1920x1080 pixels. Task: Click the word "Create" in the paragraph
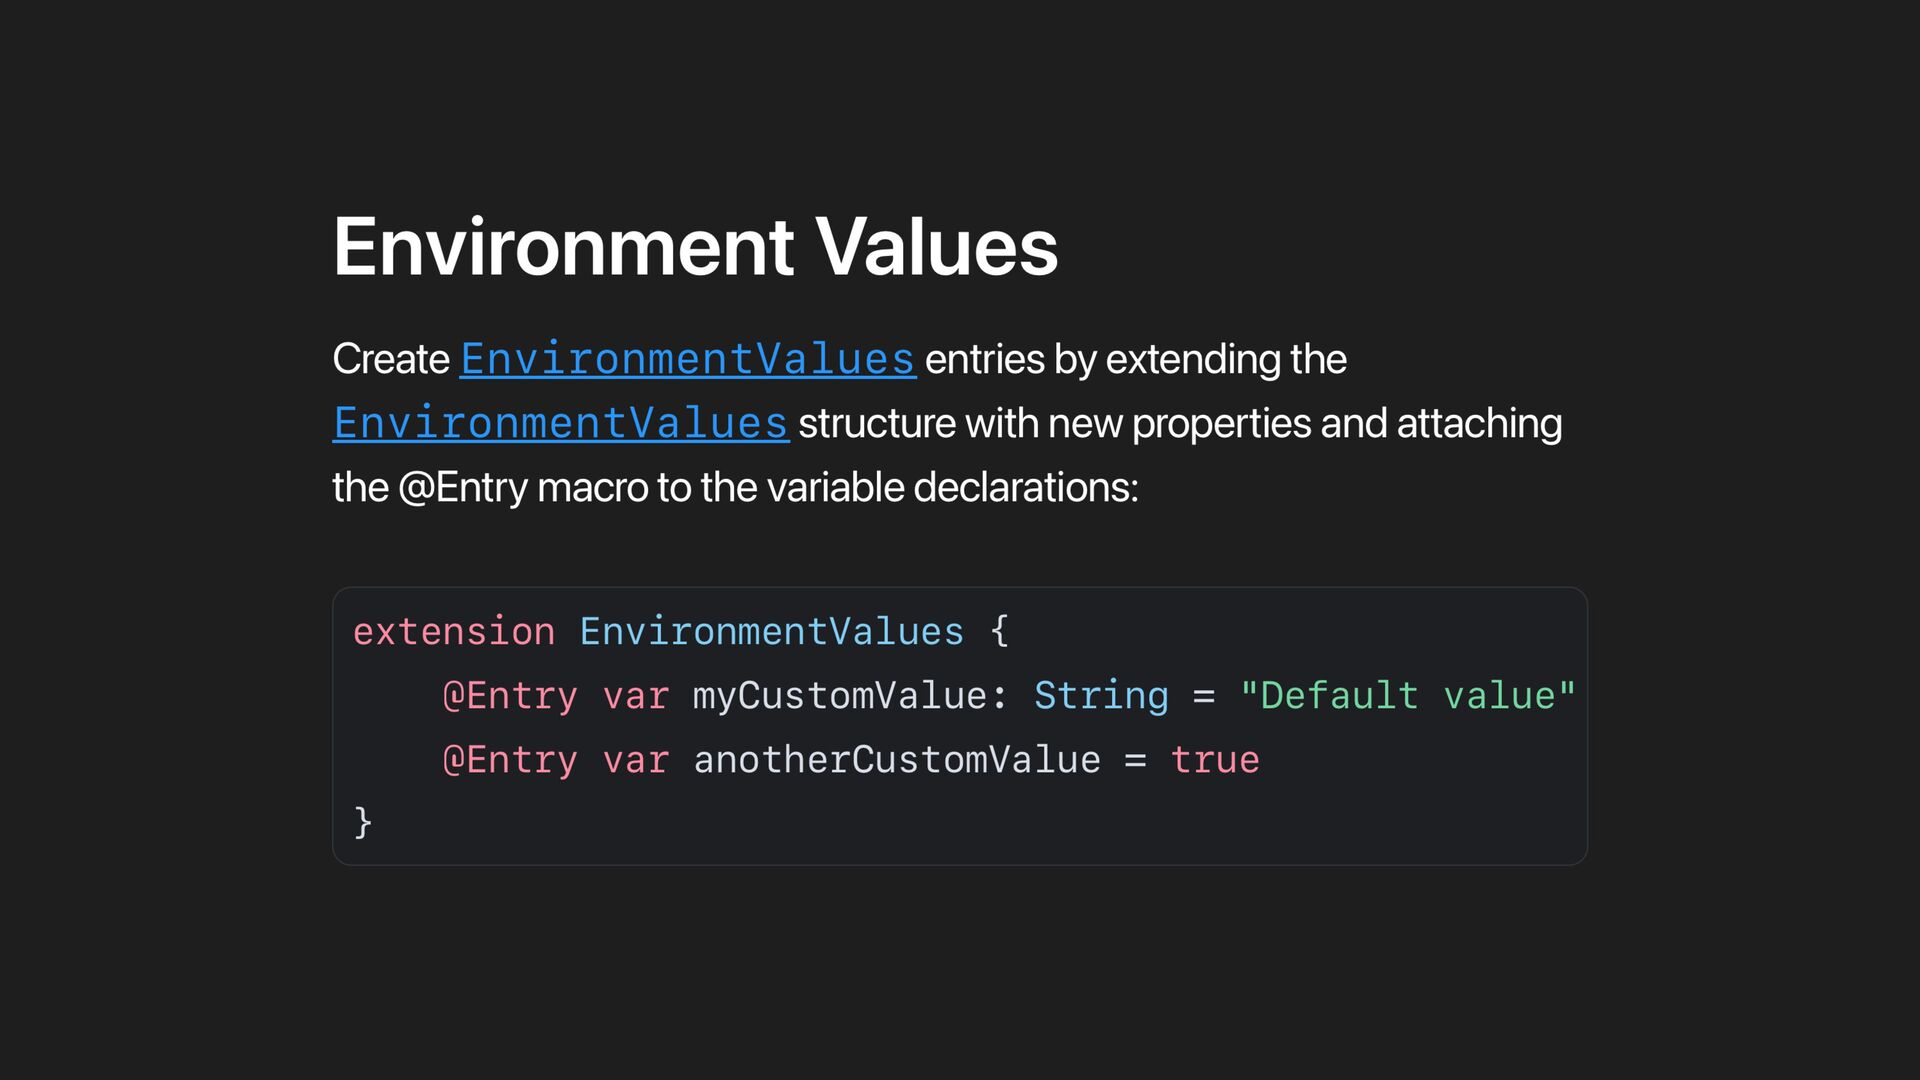tap(391, 360)
